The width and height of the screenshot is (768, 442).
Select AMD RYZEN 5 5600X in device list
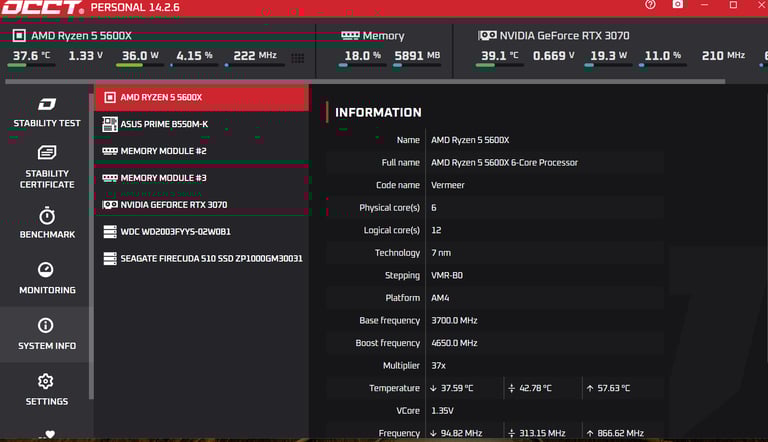[201, 98]
